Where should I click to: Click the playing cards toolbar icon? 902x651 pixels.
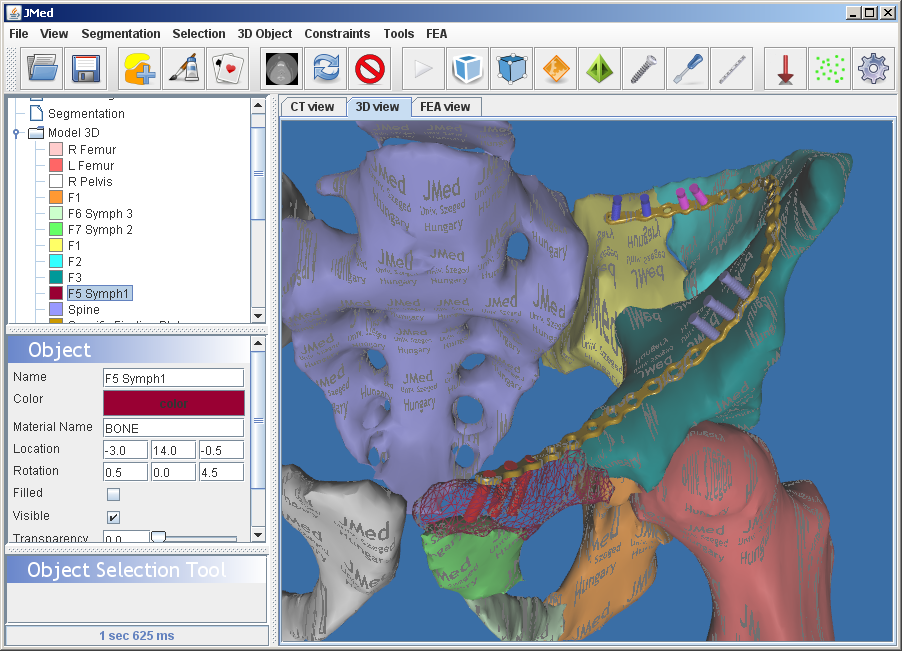click(228, 69)
